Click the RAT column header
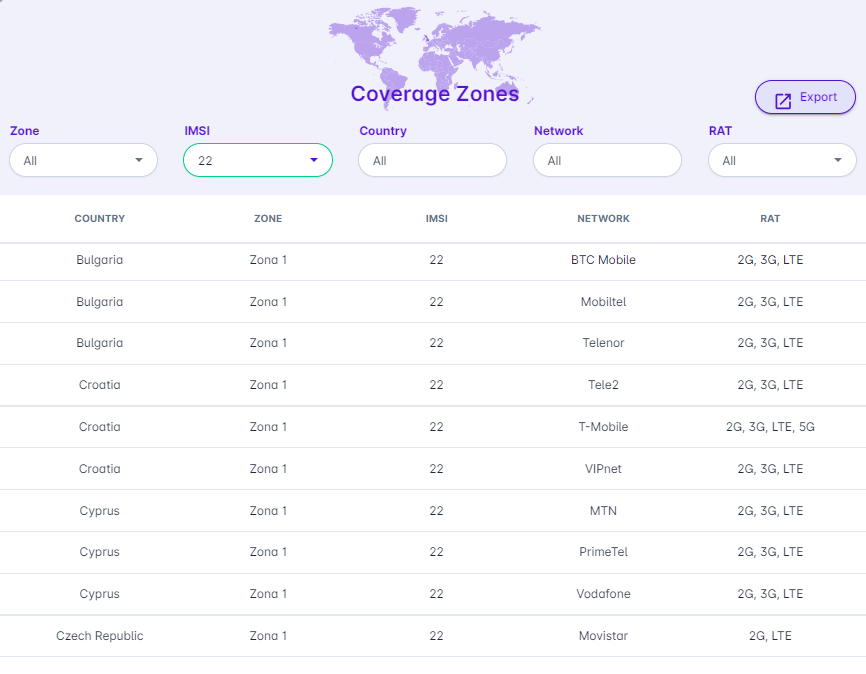This screenshot has height=674, width=866. click(x=770, y=218)
